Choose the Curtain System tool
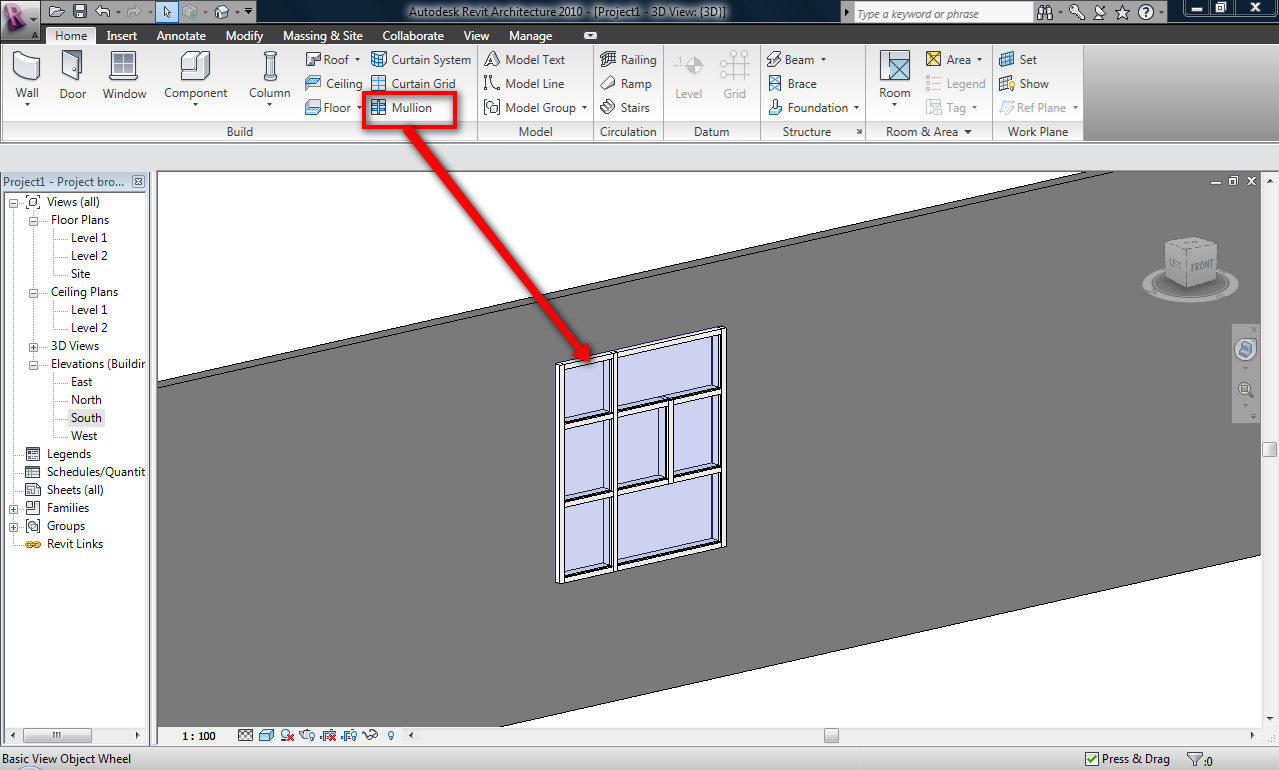This screenshot has height=770, width=1279. [x=420, y=60]
